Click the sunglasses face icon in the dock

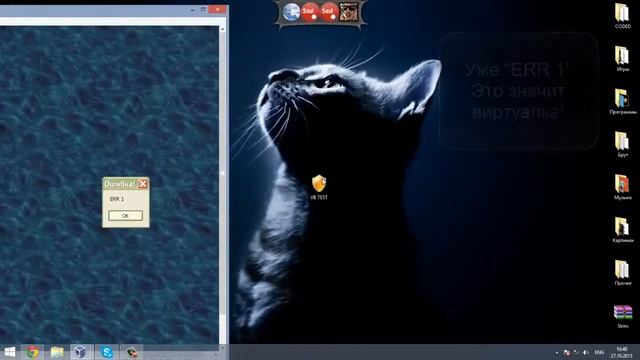(348, 11)
